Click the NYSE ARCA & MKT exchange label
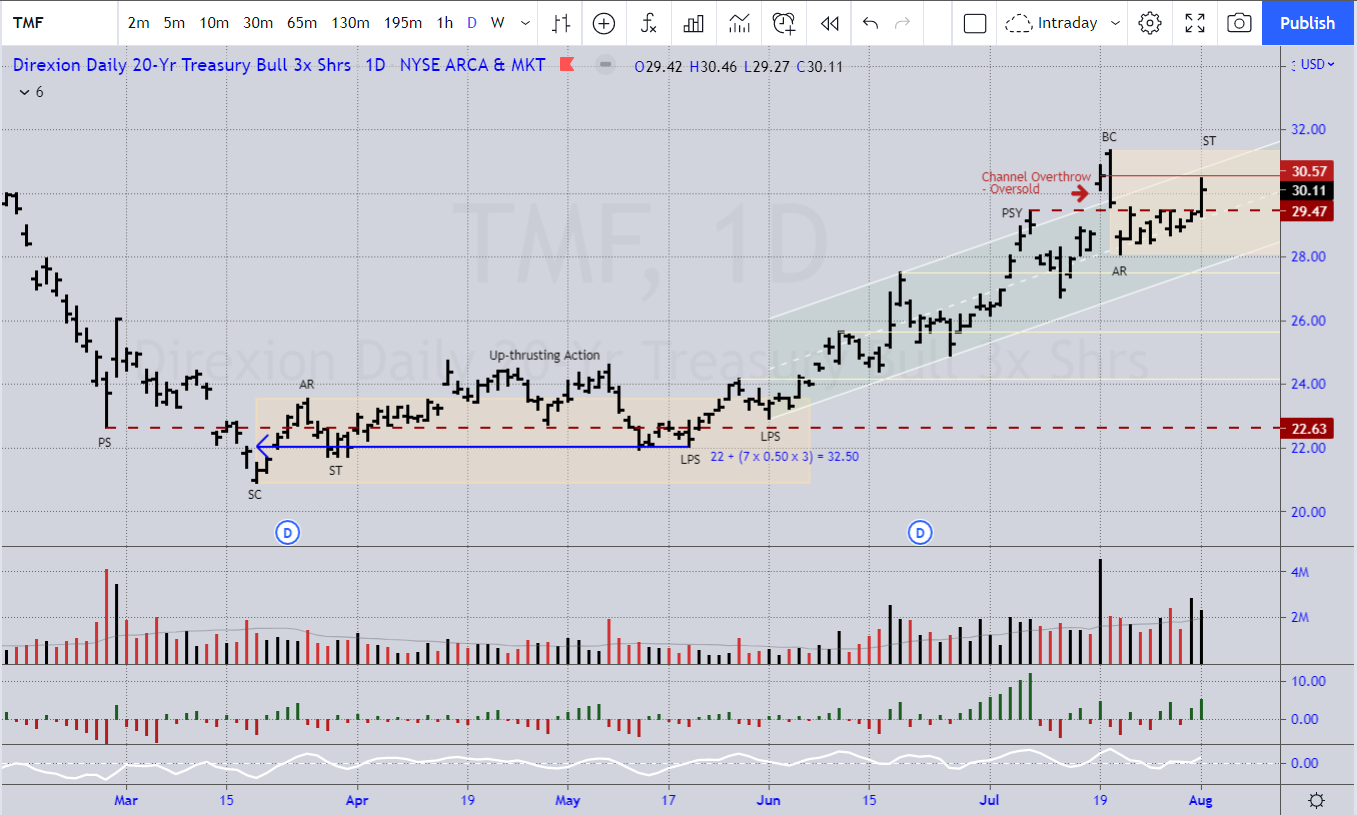 (473, 65)
